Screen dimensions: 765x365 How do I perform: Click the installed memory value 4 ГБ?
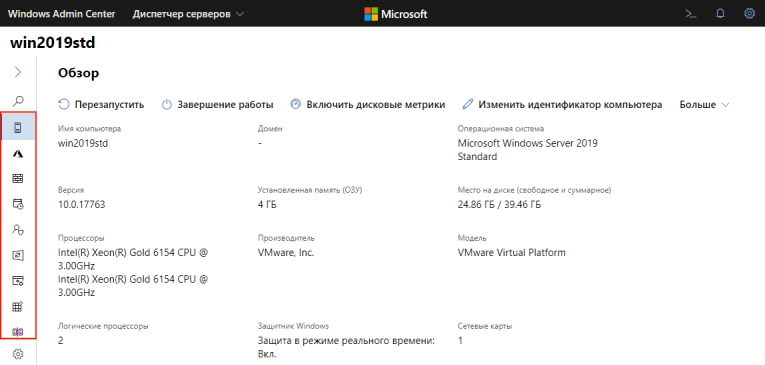click(x=267, y=204)
